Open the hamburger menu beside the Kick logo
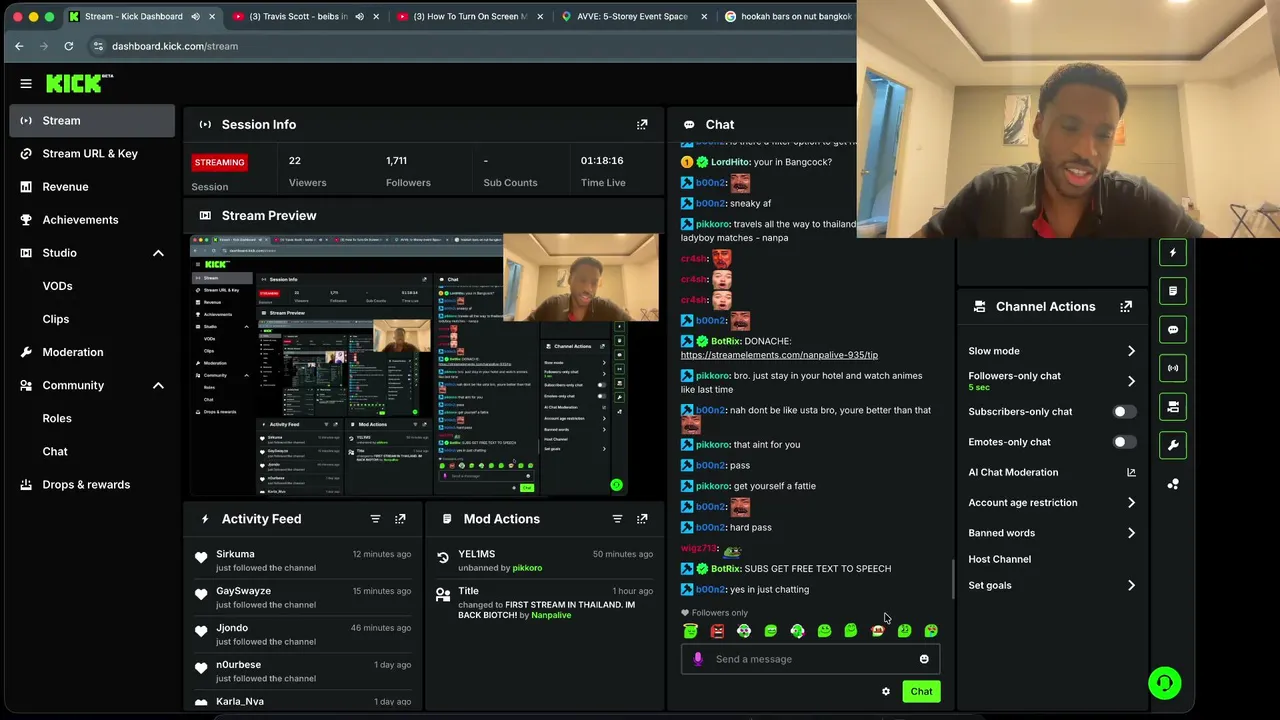Image resolution: width=1280 pixels, height=720 pixels. (x=26, y=84)
